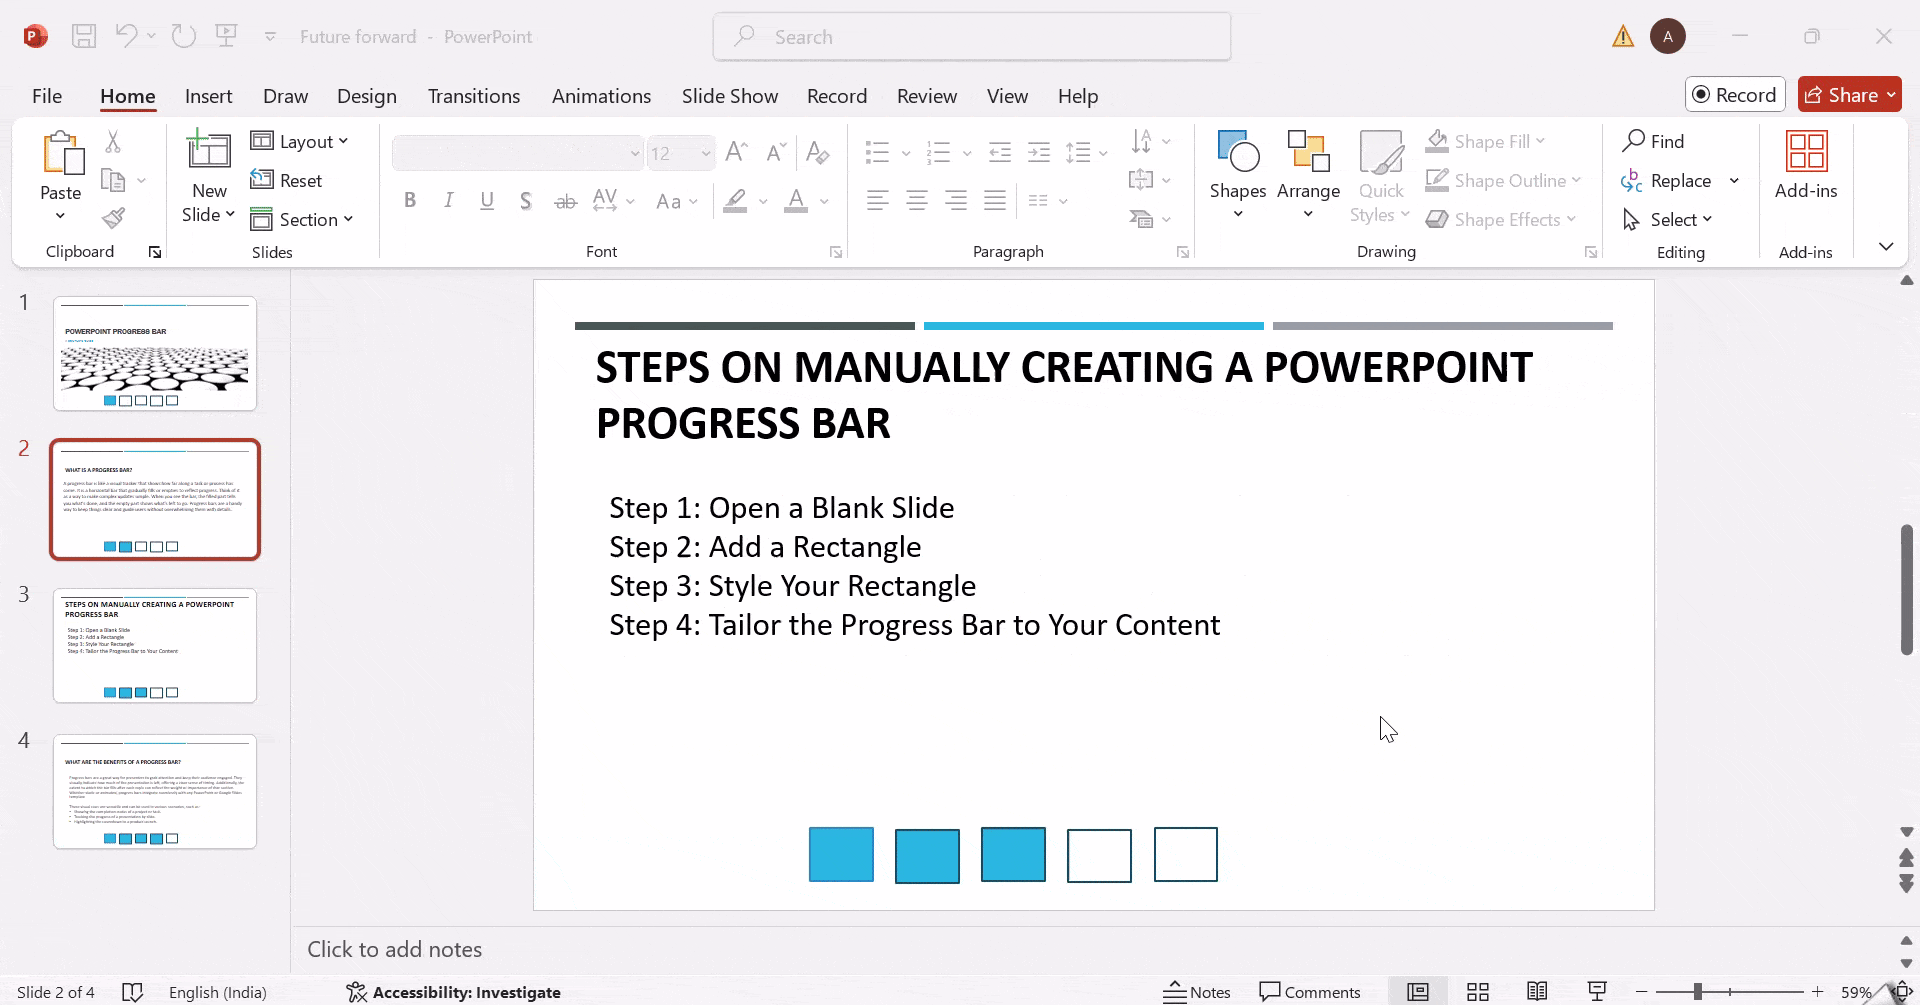Switch to the Animations tab
The image size is (1920, 1005).
point(600,95)
